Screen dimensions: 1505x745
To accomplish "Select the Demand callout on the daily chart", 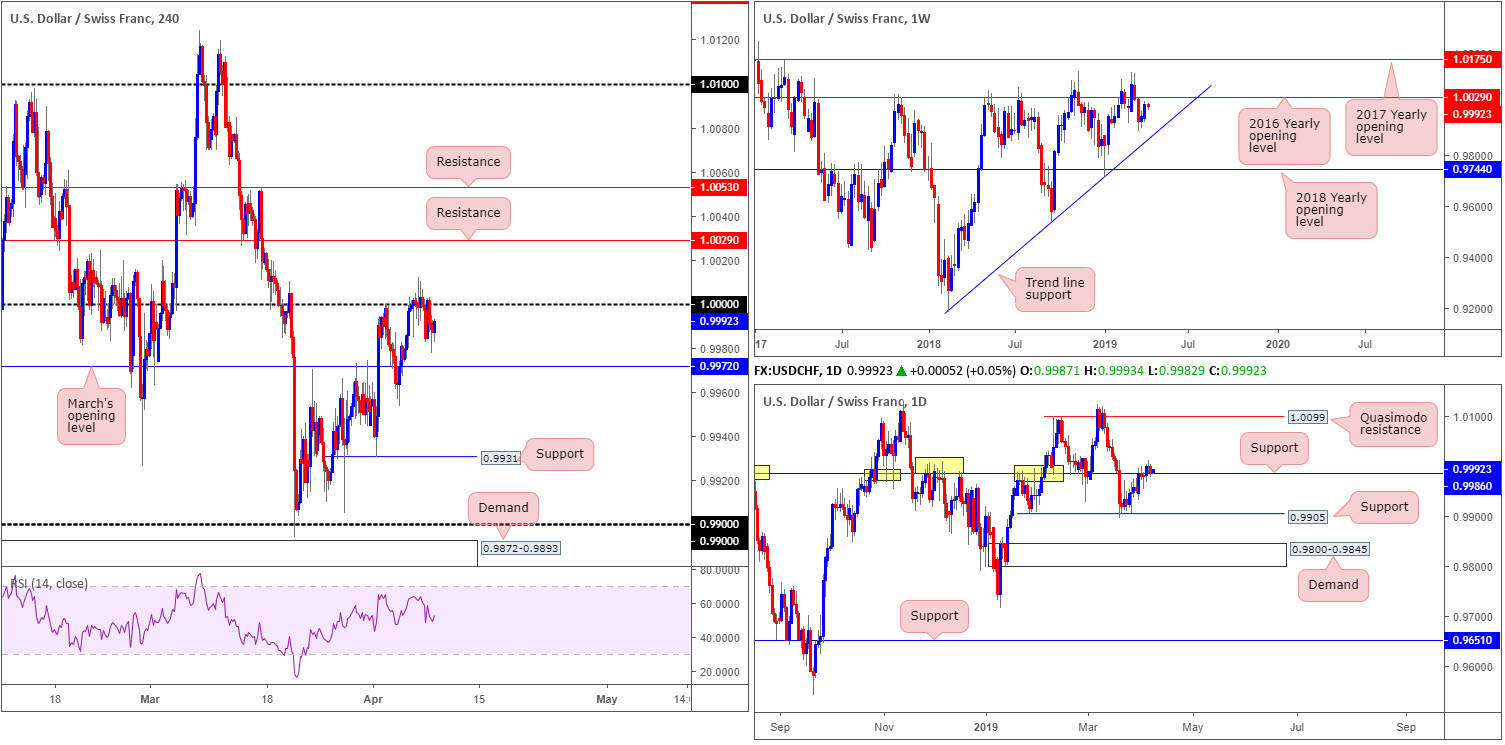I will point(1334,584).
